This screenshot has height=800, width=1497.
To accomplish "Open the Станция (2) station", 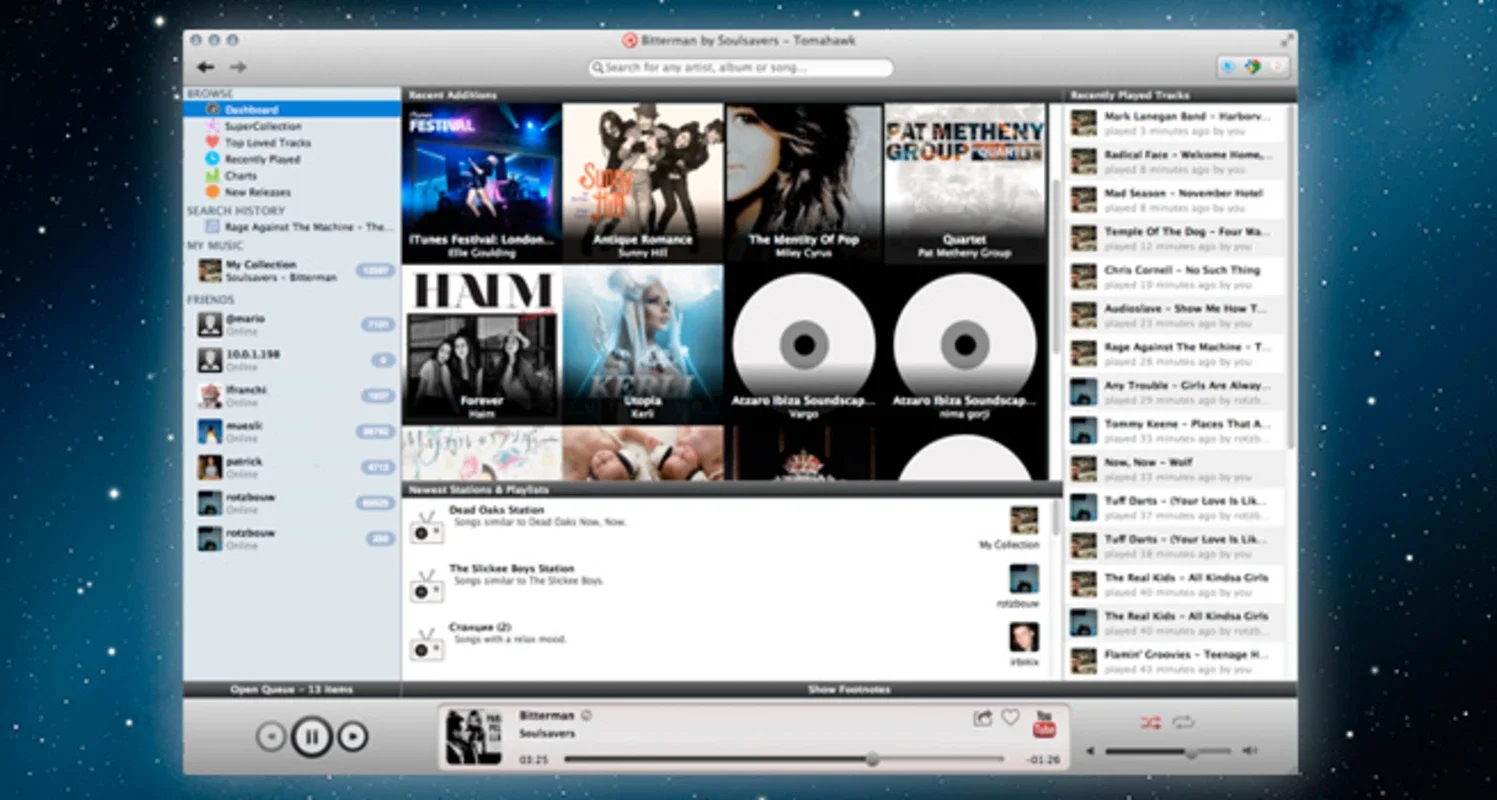I will click(x=725, y=642).
